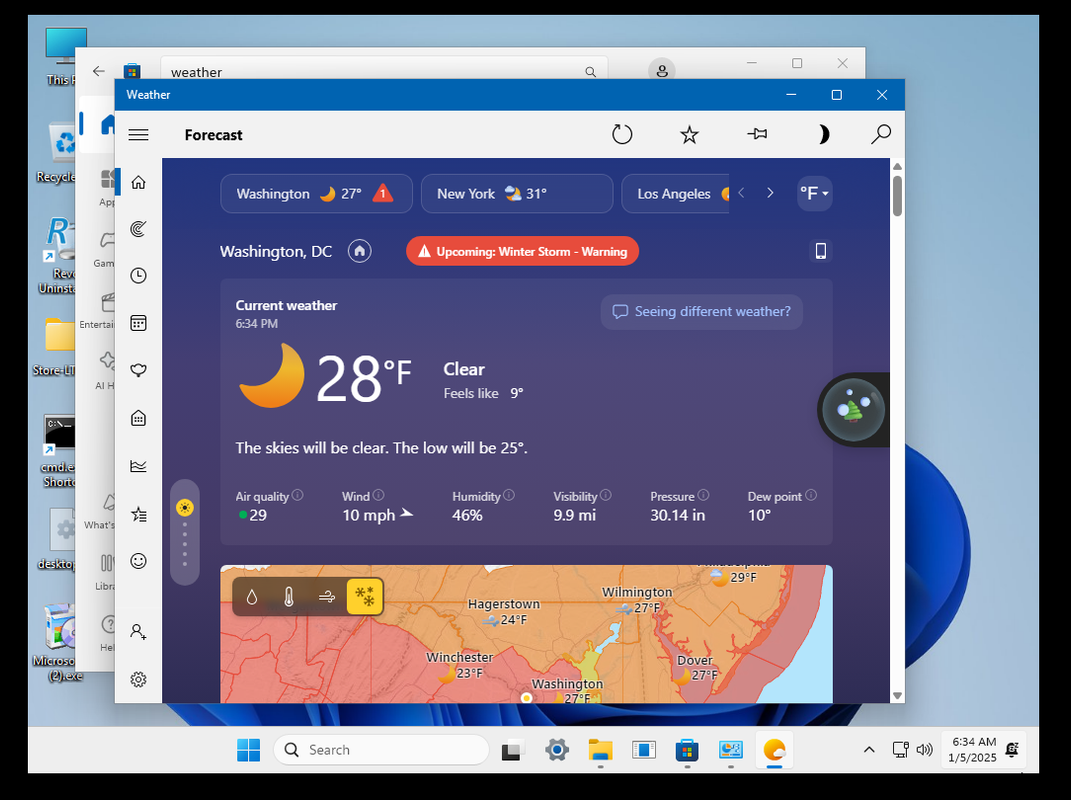Select the precipitation map layer

(252, 597)
